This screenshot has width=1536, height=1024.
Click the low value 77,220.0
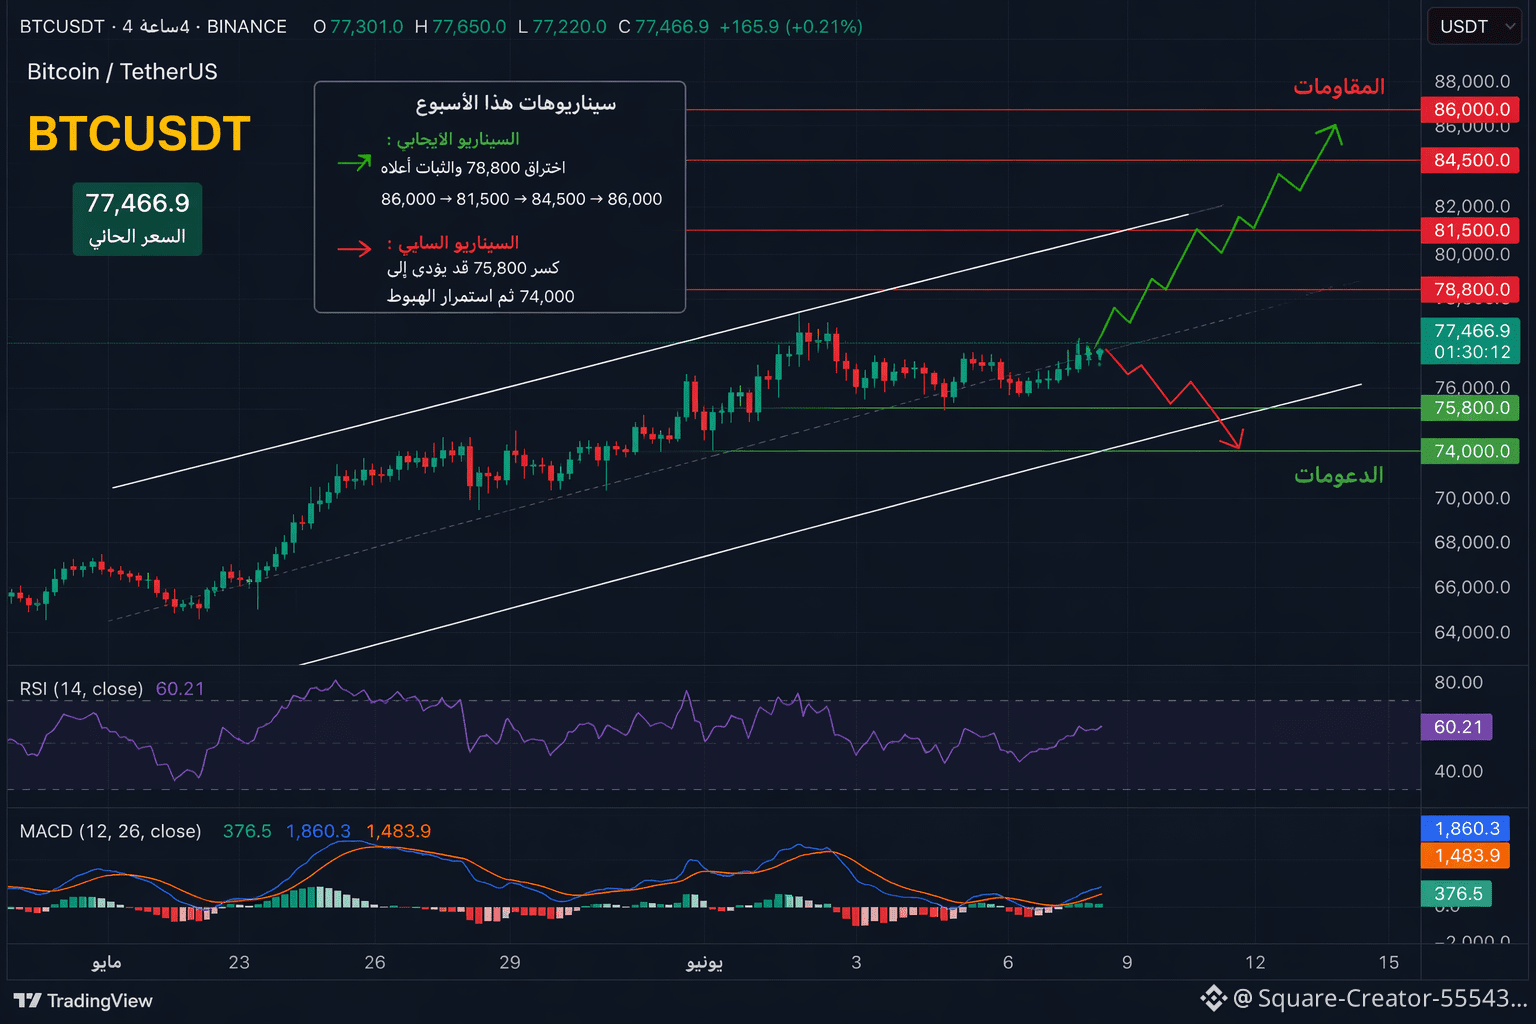pyautogui.click(x=569, y=27)
